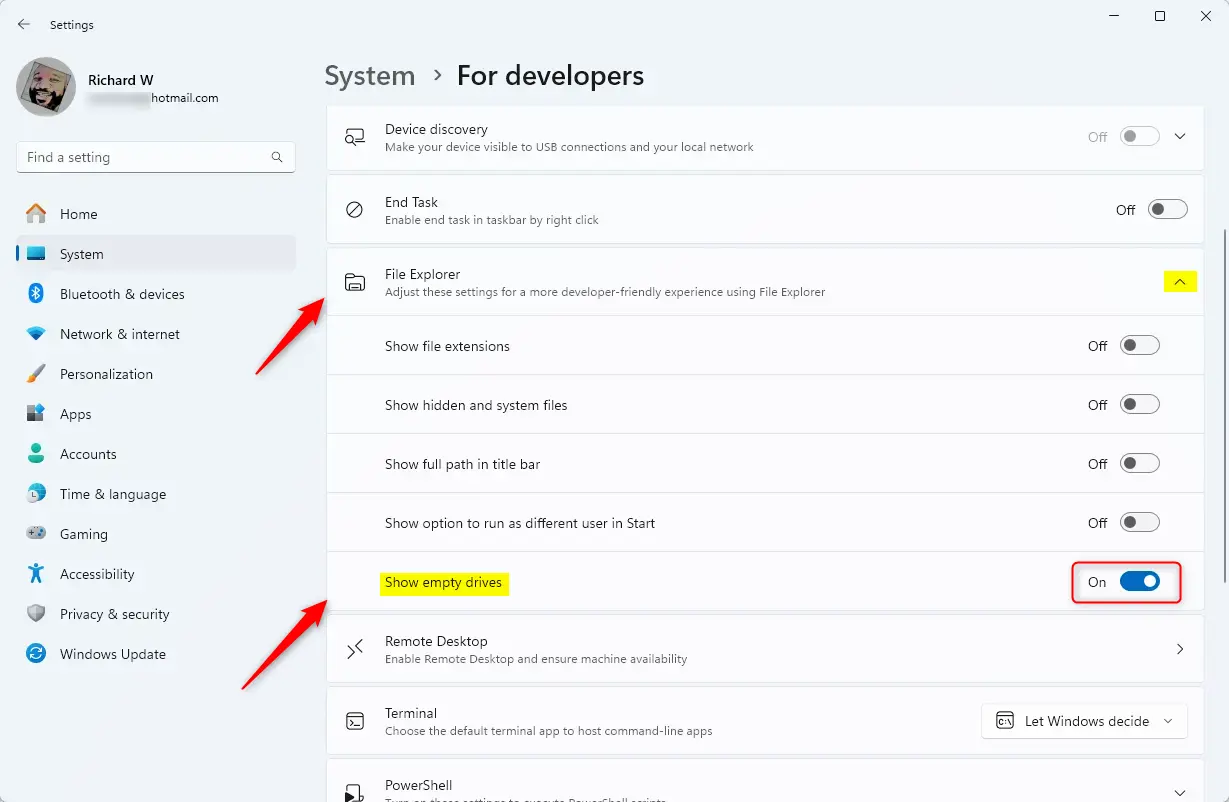Open Network & internet page
Viewport: 1229px width, 802px height.
(x=119, y=334)
